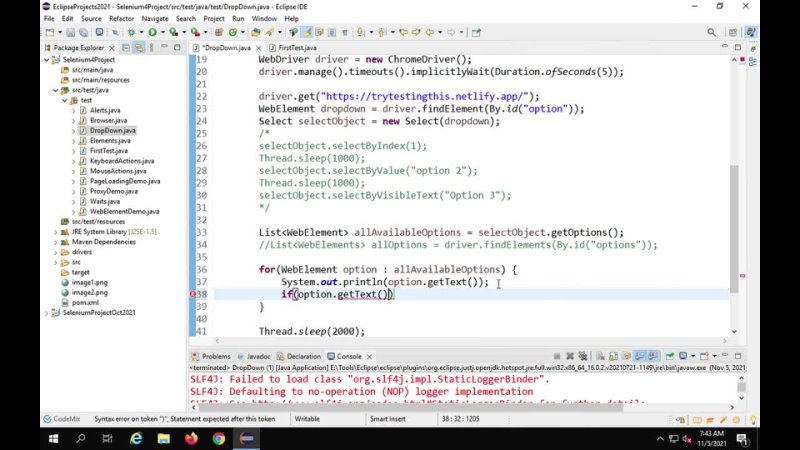Open the Source menu

click(91, 18)
